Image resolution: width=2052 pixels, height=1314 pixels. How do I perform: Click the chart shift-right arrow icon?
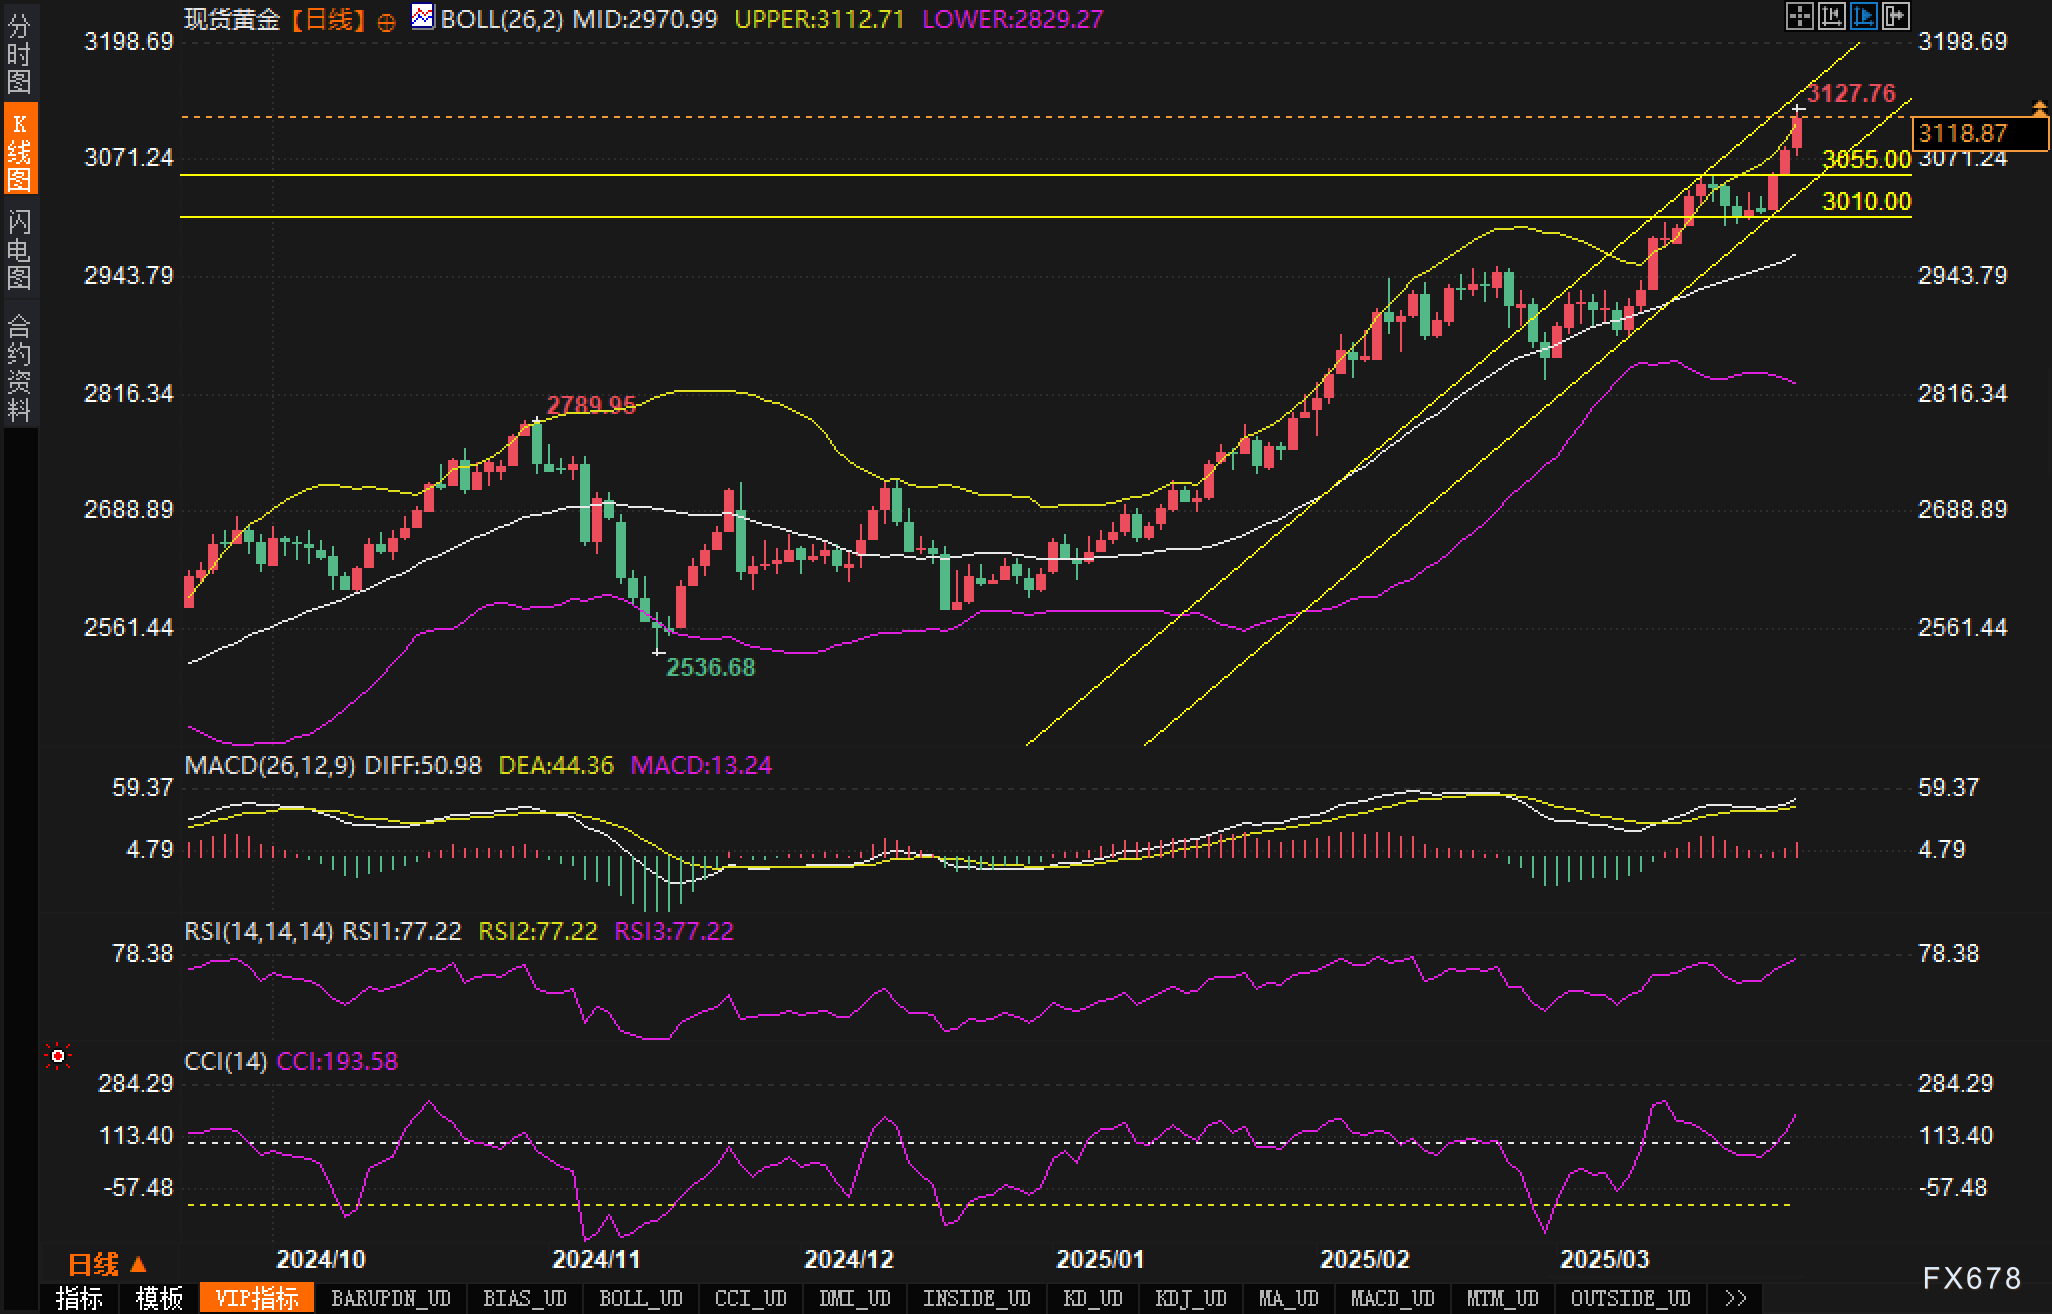(1895, 16)
